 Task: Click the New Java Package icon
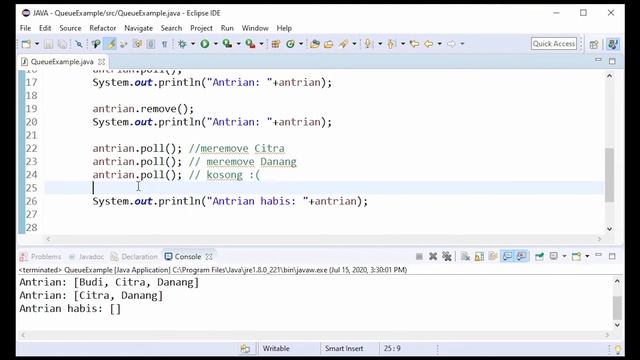pyautogui.click(x=276, y=44)
